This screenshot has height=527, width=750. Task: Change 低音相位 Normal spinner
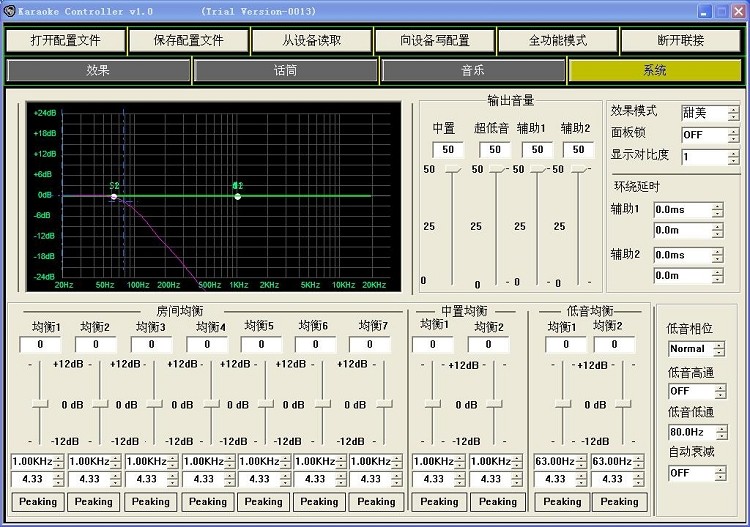(697, 349)
